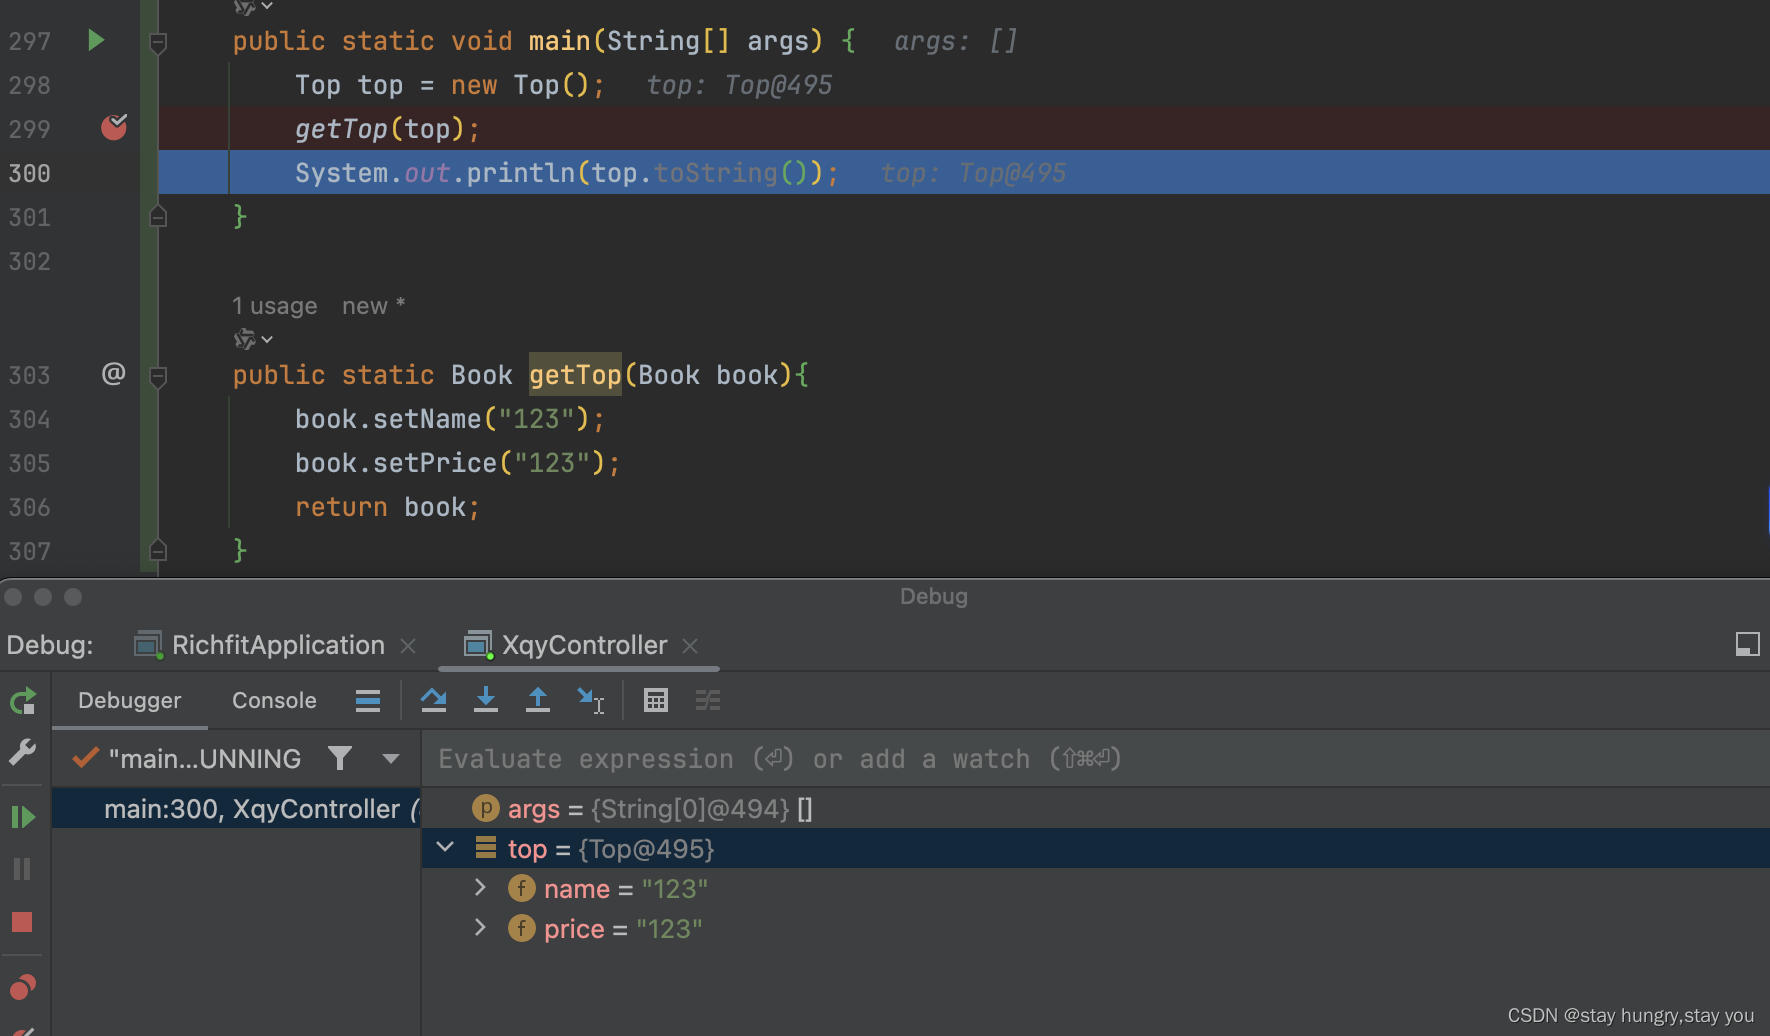This screenshot has height=1036, width=1770.
Task: Open the thread selector dropdown arrow
Action: (391, 759)
